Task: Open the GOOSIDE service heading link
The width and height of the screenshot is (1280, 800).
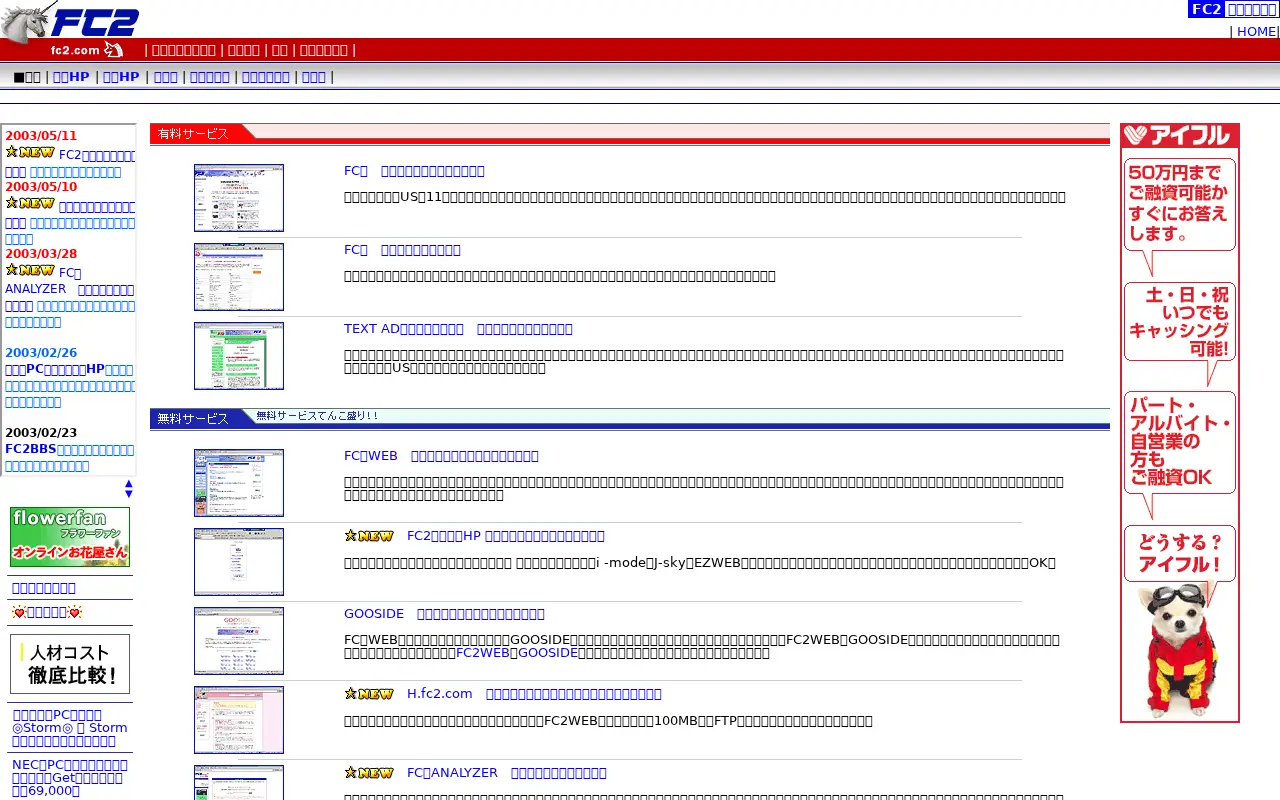Action: pos(444,614)
